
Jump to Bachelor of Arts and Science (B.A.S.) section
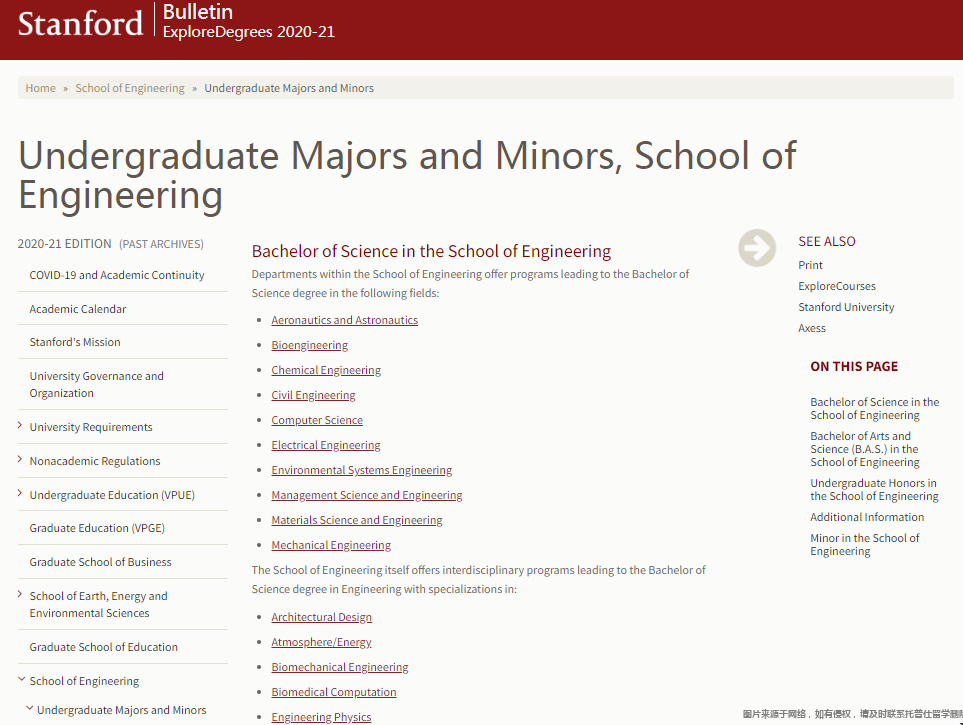(x=865, y=449)
